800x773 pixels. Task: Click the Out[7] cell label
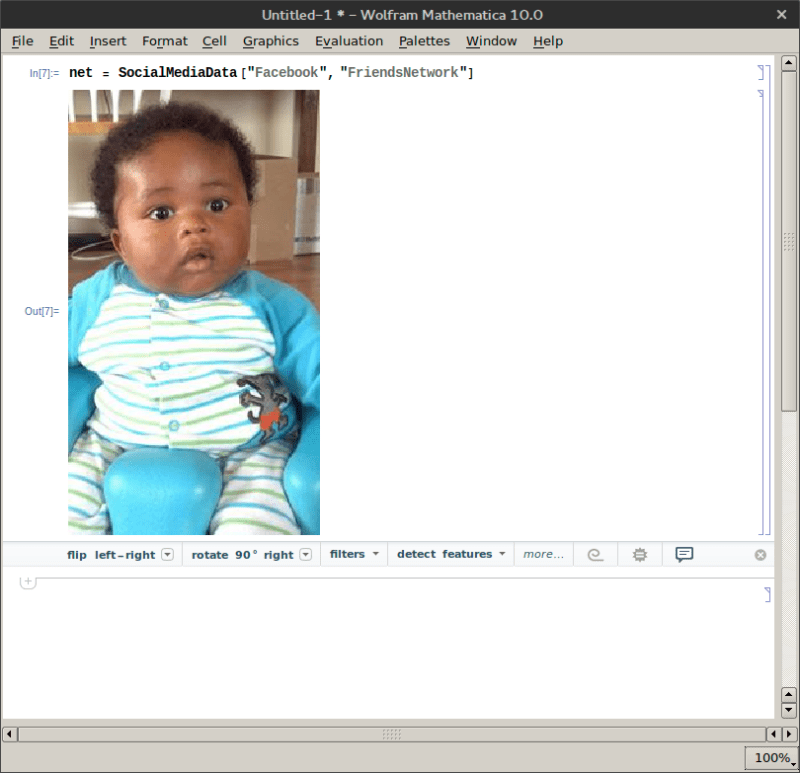42,311
